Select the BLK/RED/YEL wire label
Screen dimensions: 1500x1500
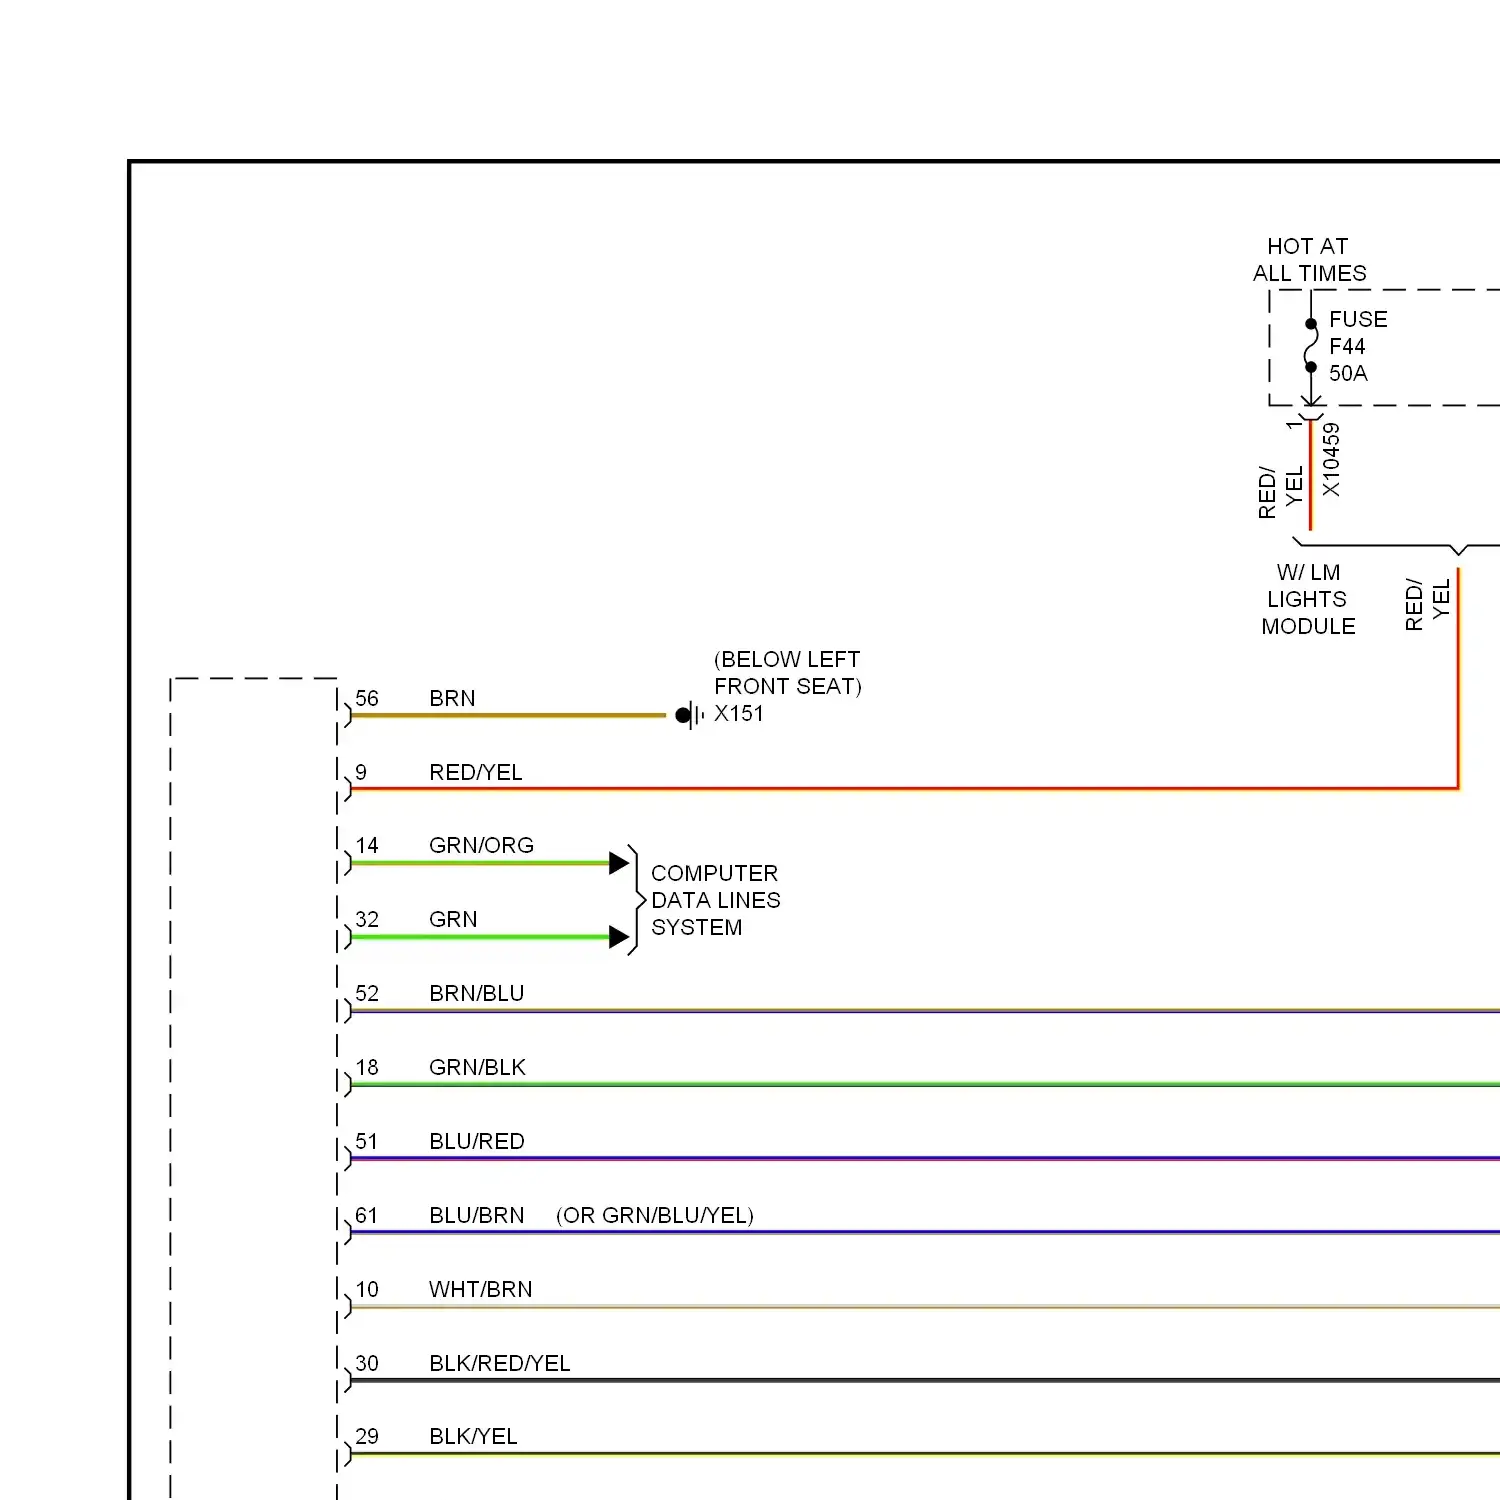[500, 1363]
